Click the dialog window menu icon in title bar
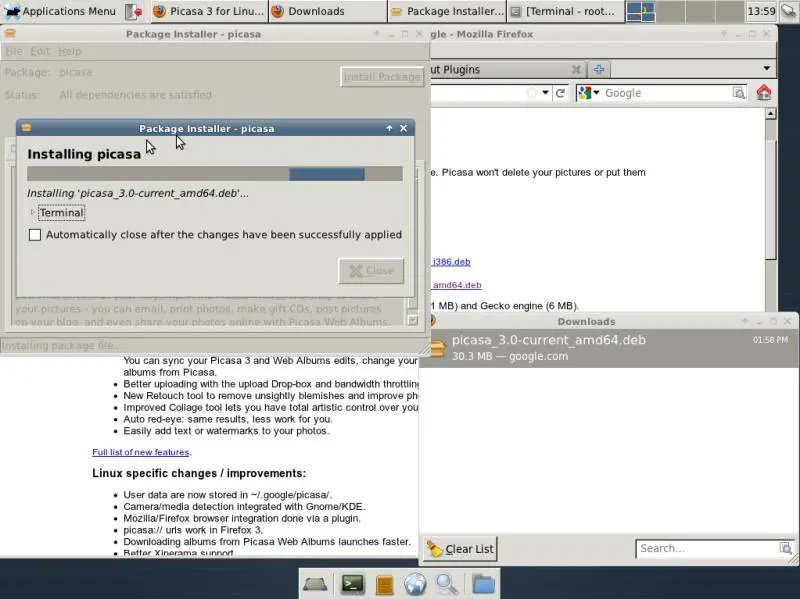800x599 pixels. [27, 128]
